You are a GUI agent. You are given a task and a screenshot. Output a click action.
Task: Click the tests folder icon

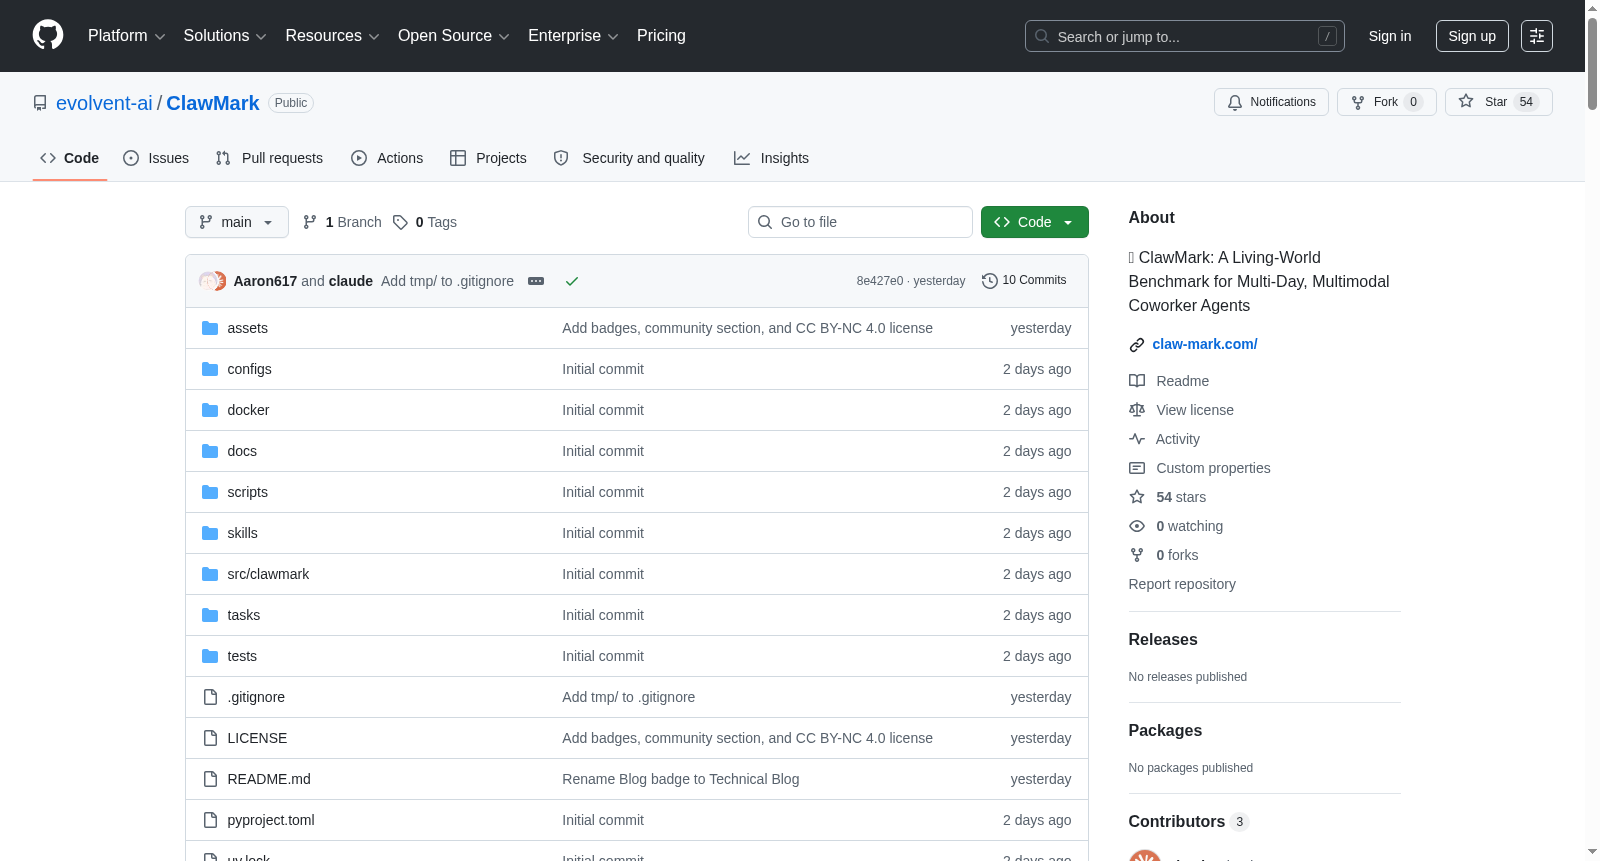[x=210, y=656]
